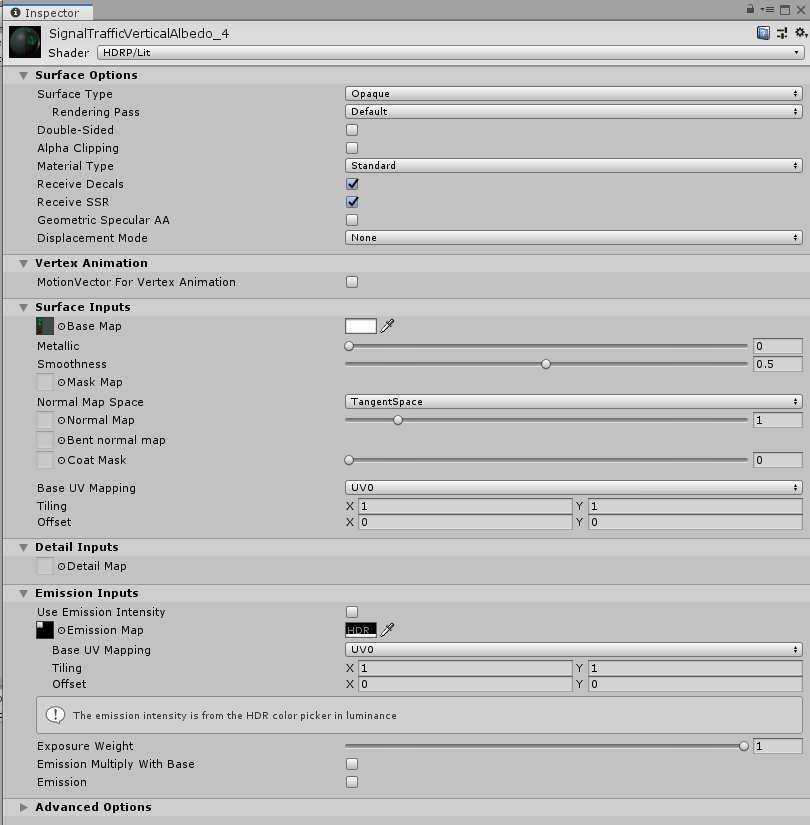Open texture picker for Detail Map
Viewport: 810px width, 825px height.
62,567
